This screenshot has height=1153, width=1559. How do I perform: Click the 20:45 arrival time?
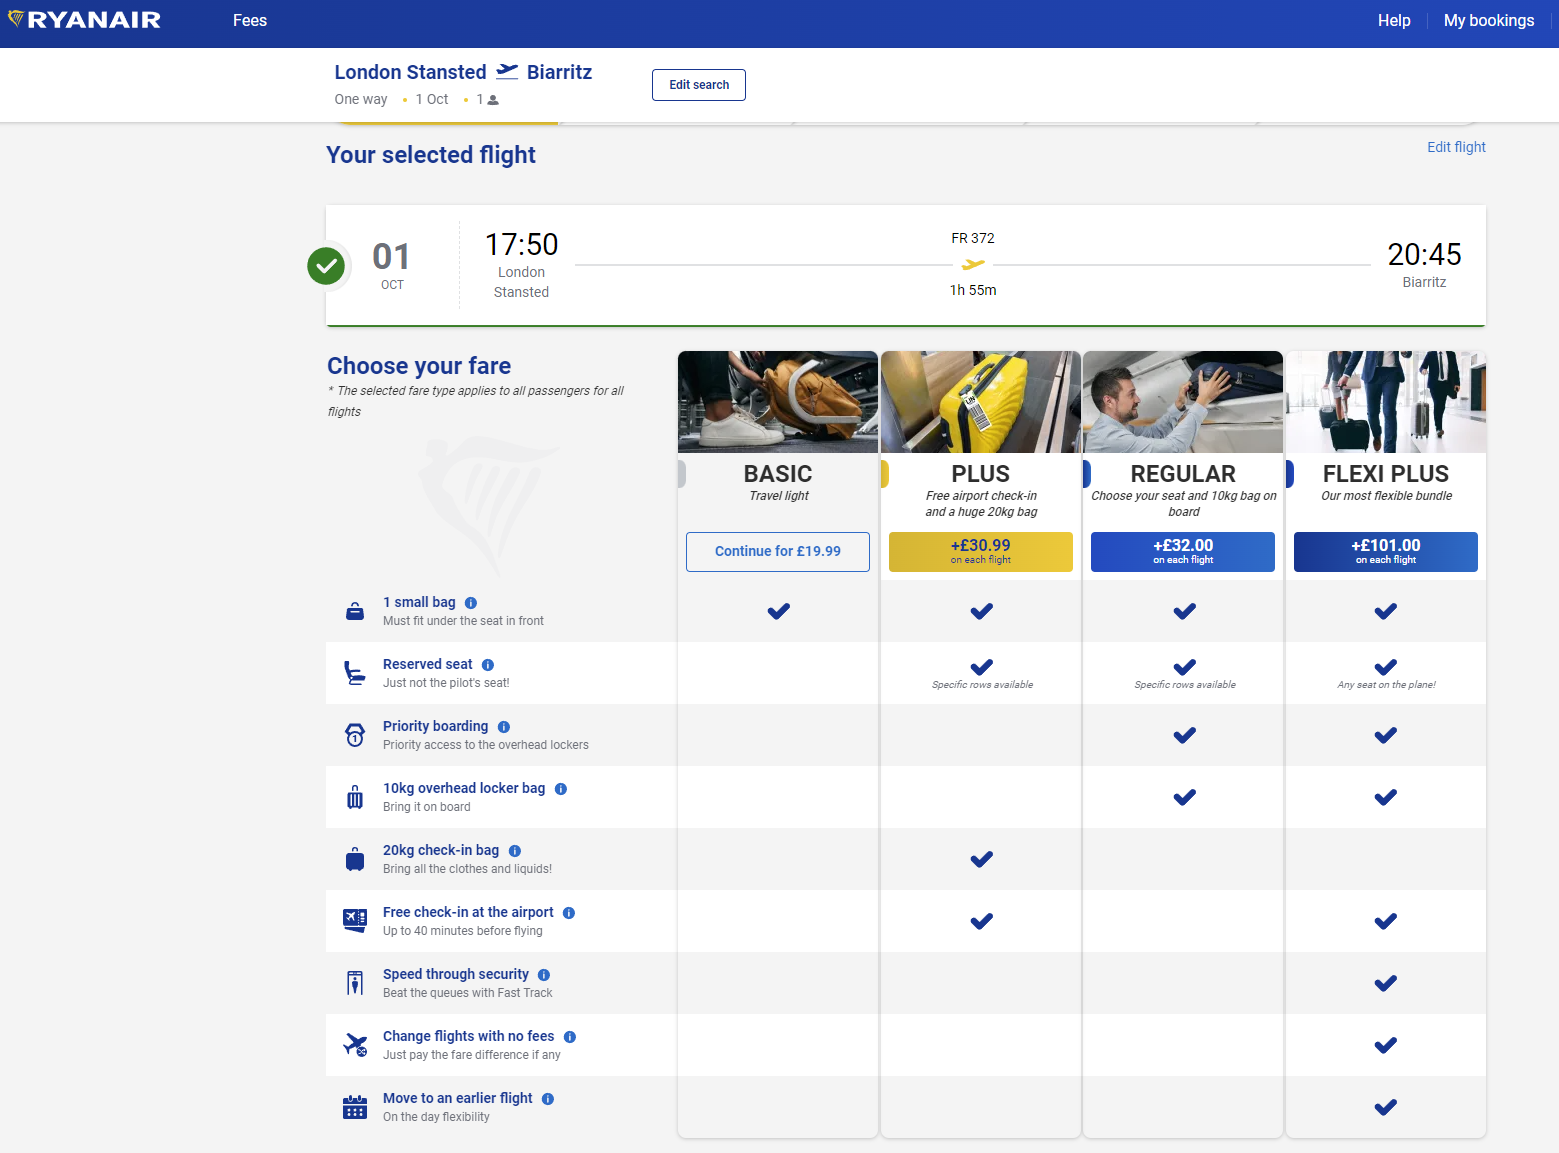1425,255
